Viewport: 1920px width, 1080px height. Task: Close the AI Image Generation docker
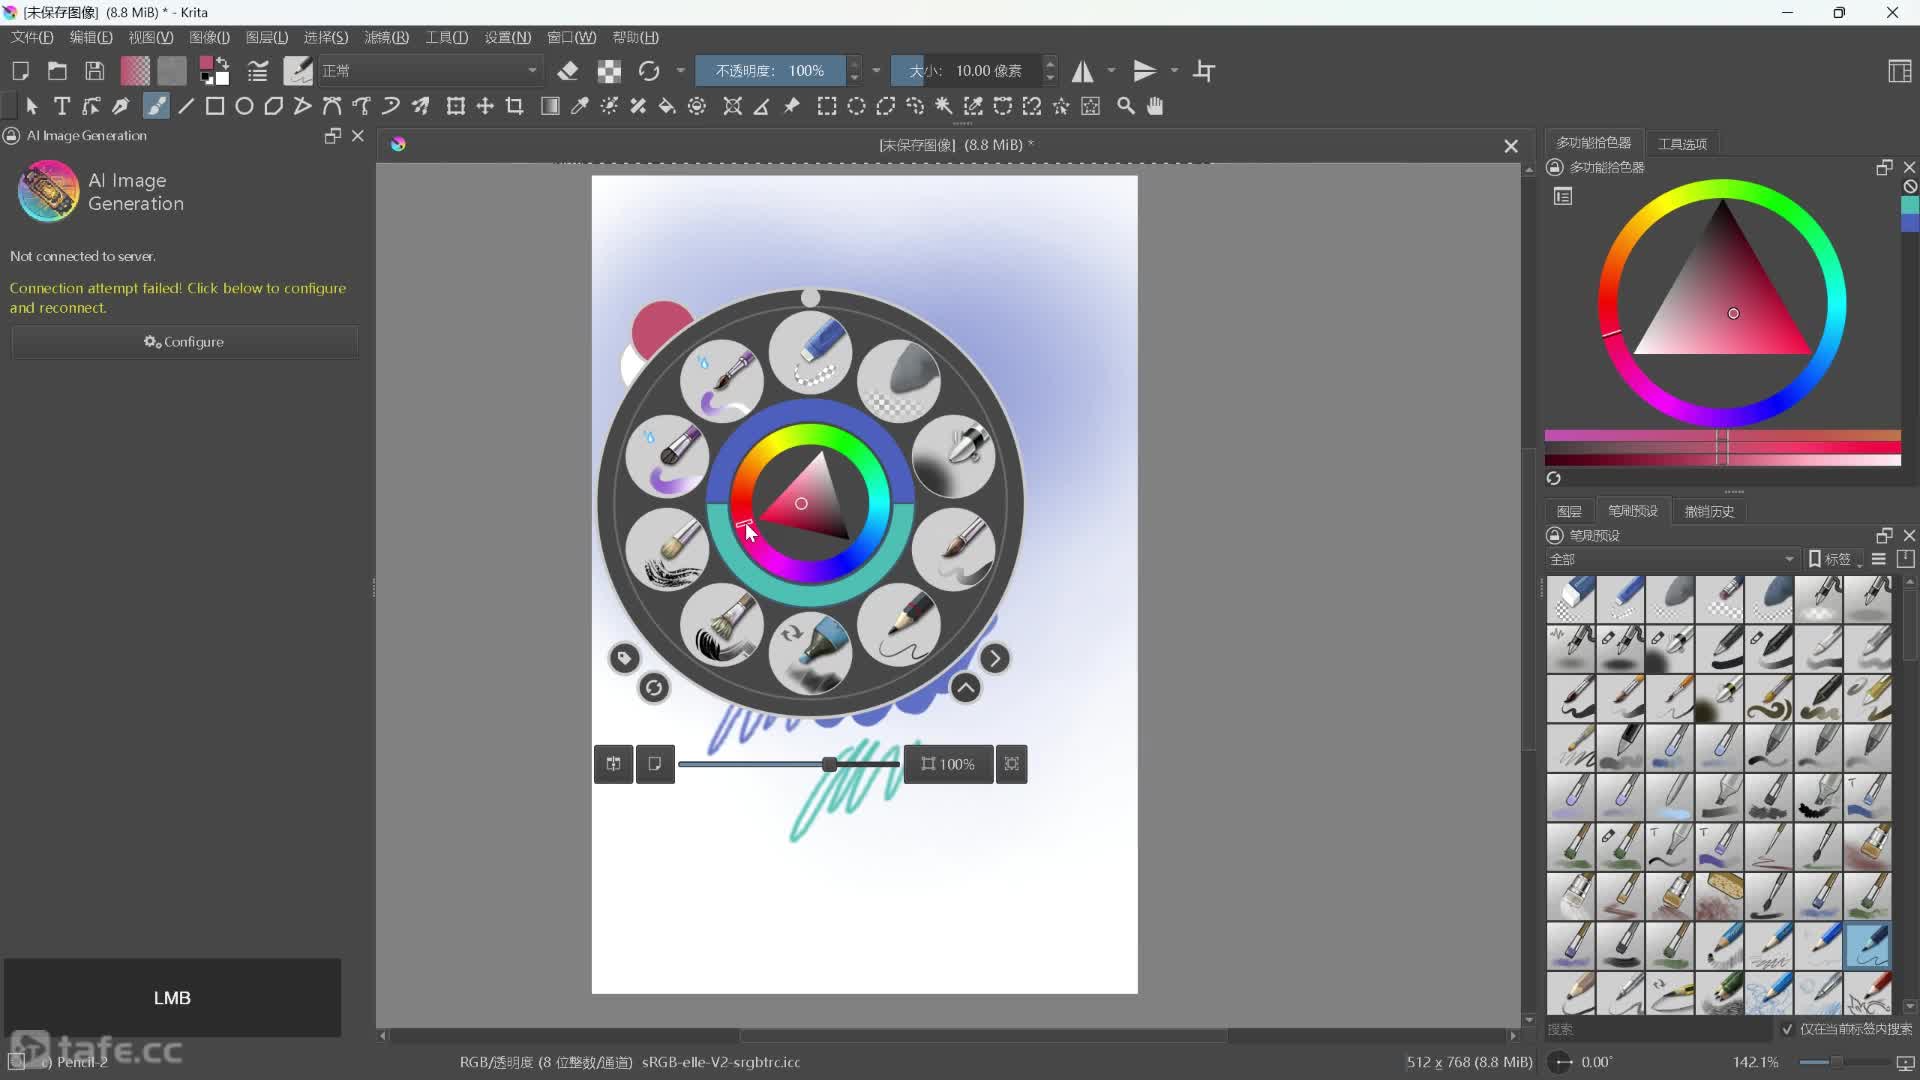[358, 136]
